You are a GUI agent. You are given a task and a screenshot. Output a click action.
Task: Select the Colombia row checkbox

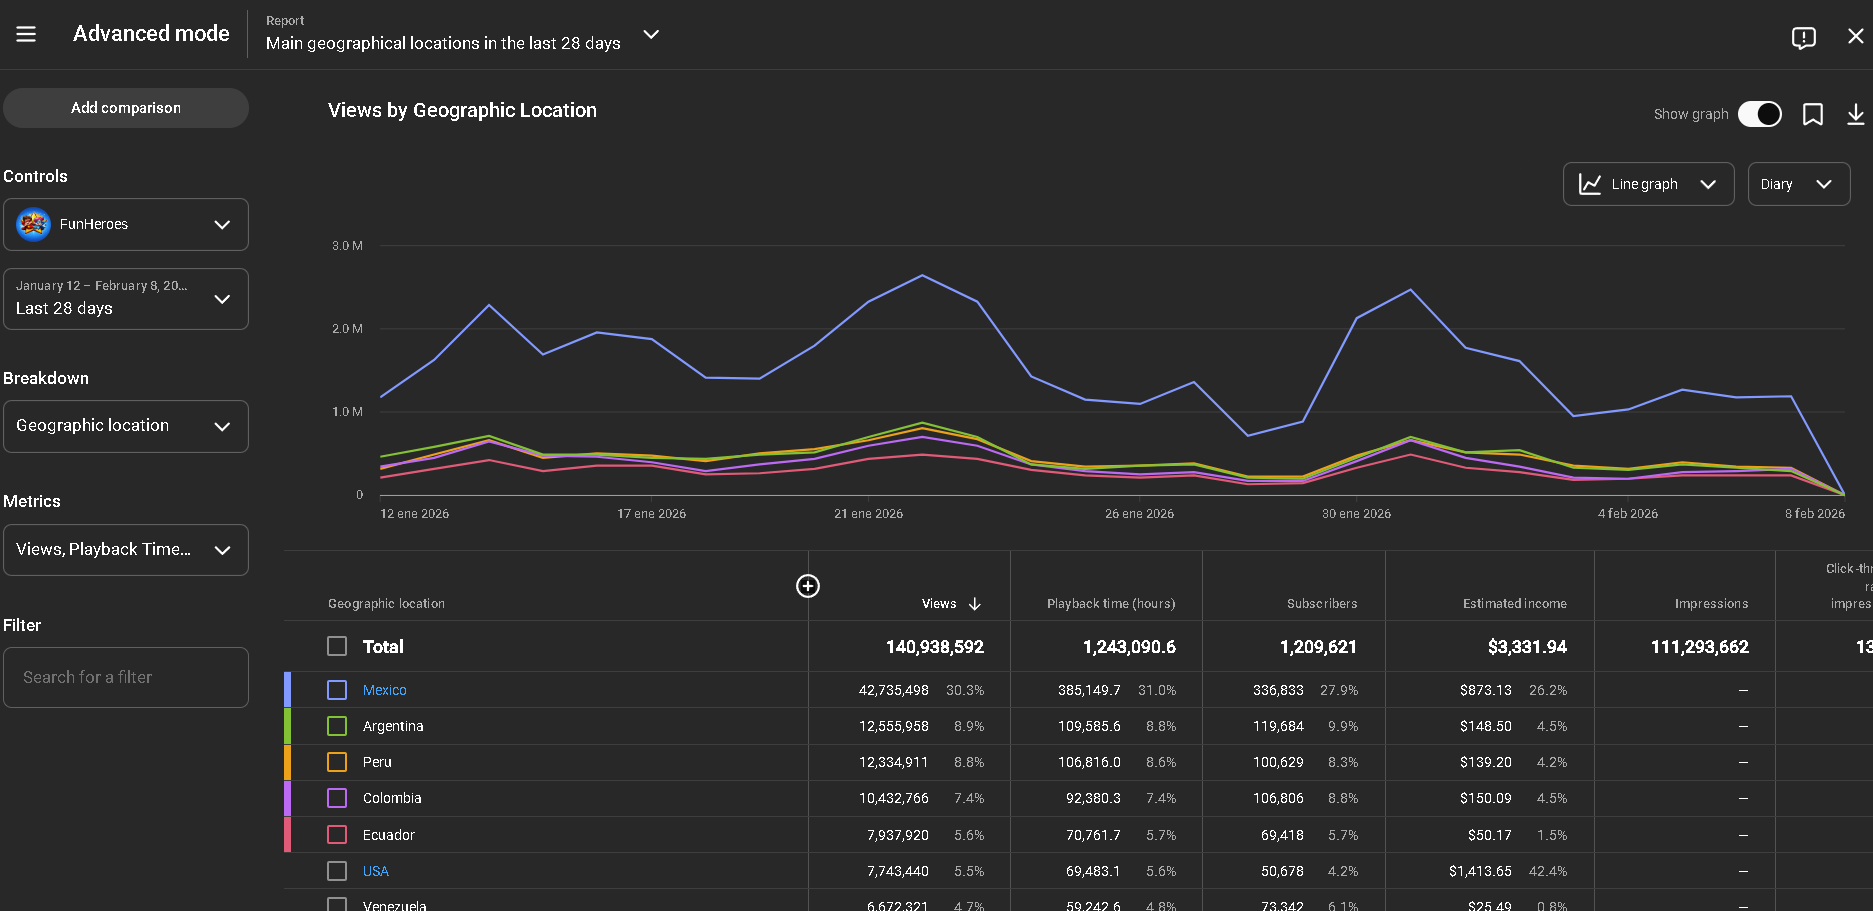pos(337,798)
